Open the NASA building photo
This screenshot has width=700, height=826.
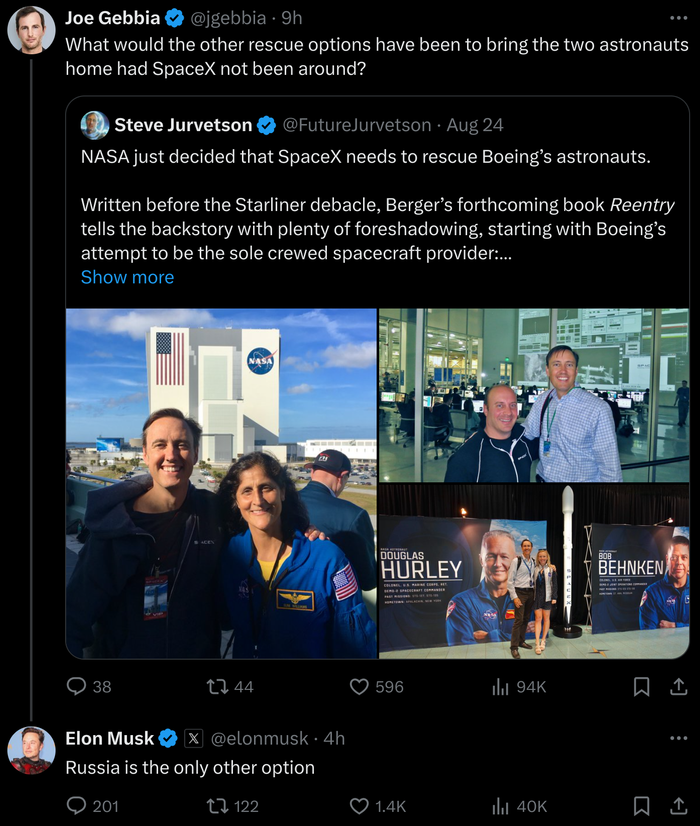tap(221, 483)
